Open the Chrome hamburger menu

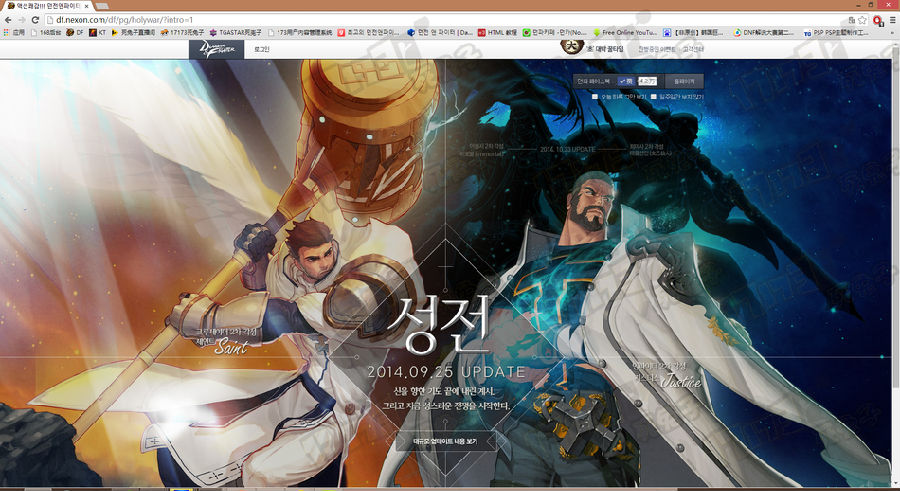coord(893,20)
